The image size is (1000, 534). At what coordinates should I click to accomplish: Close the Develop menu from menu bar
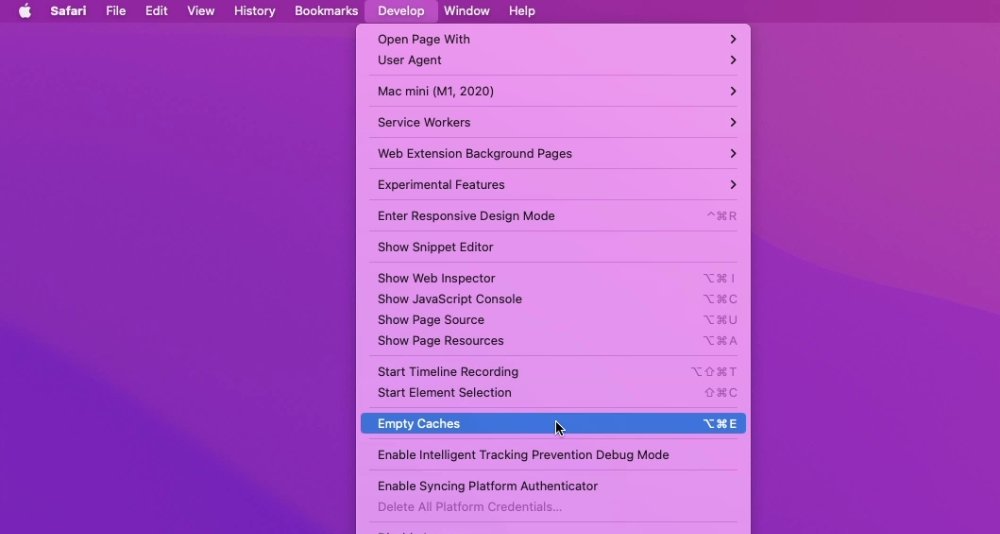click(401, 11)
